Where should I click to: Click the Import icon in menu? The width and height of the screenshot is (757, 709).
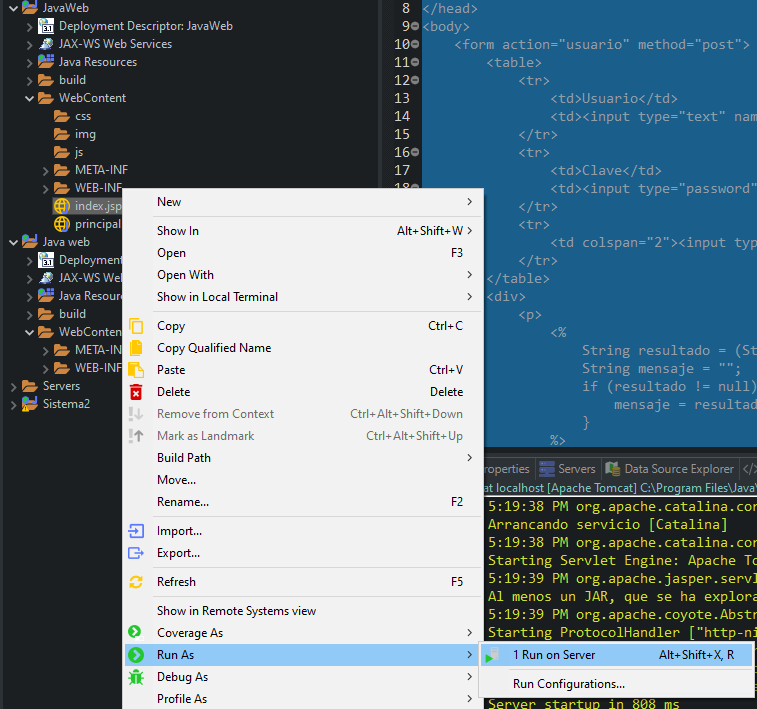136,531
